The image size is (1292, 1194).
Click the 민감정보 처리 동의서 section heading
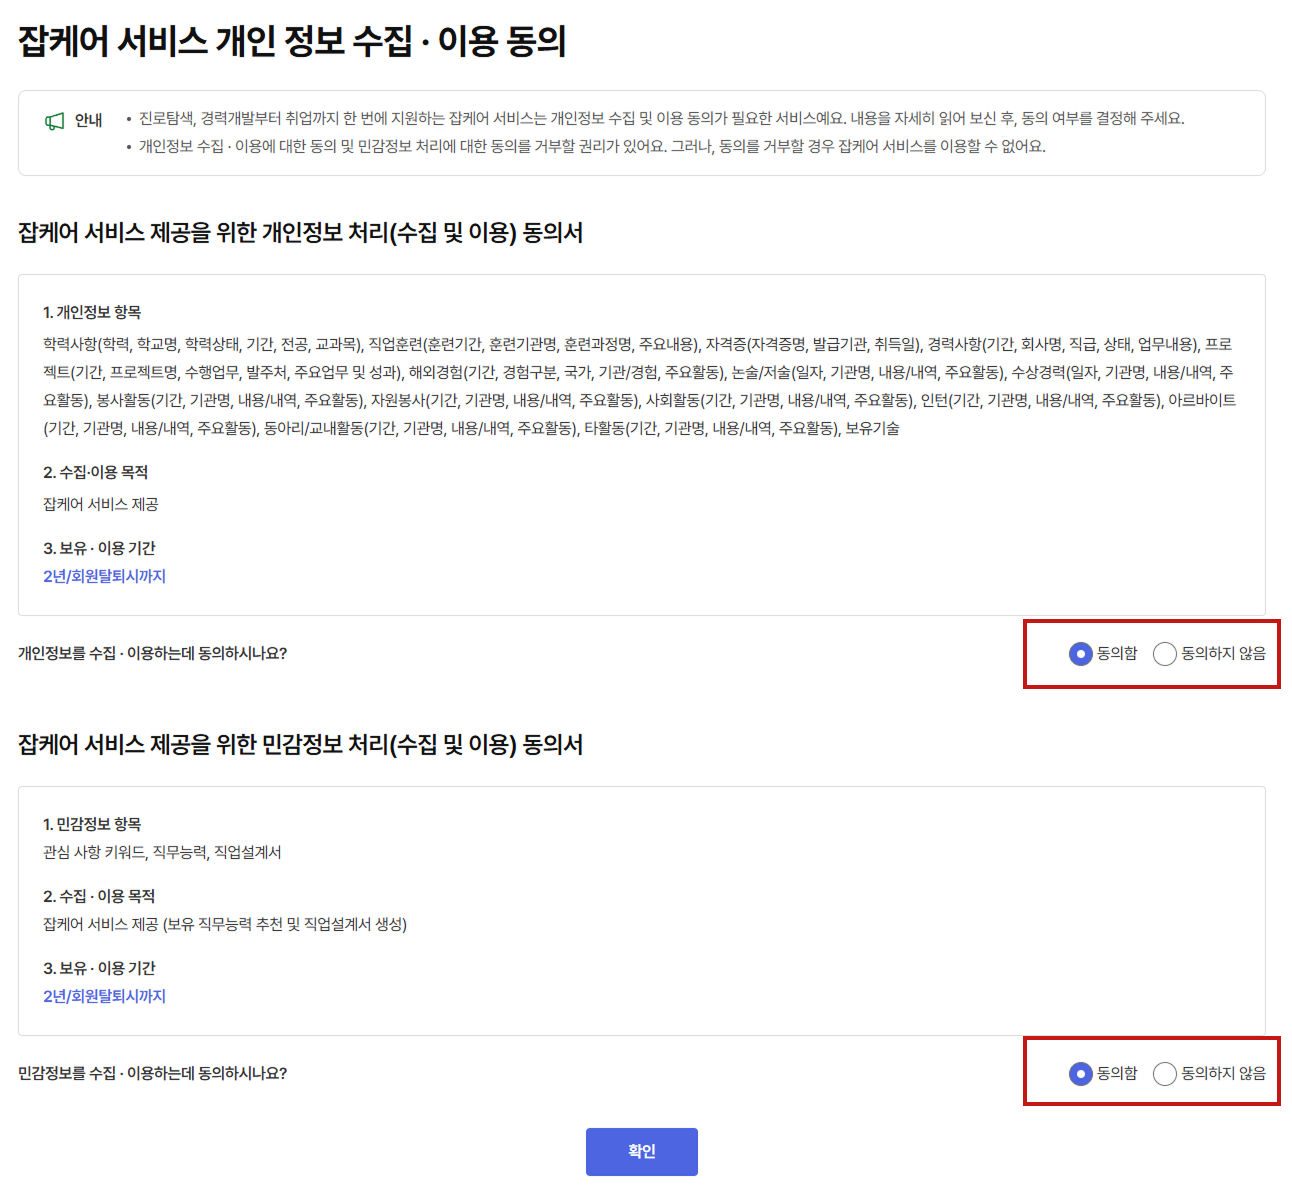tap(300, 745)
